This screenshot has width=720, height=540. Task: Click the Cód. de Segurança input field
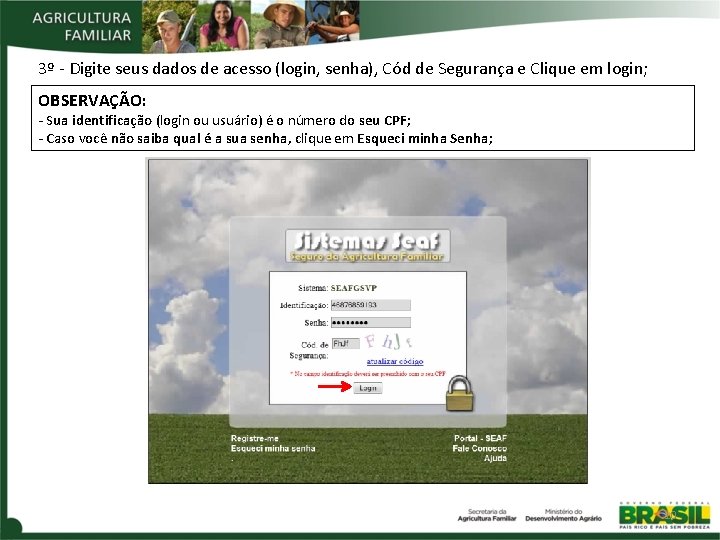[x=345, y=343]
